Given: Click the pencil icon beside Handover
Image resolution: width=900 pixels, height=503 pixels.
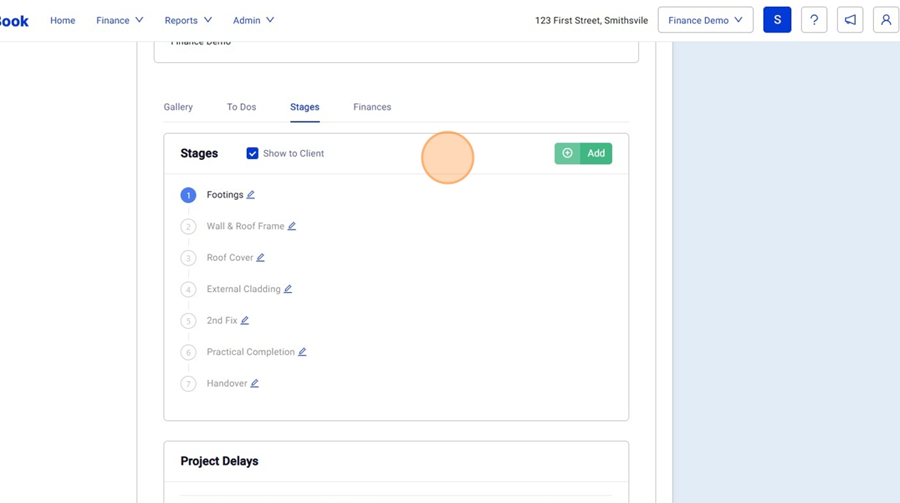Looking at the screenshot, I should (x=255, y=384).
